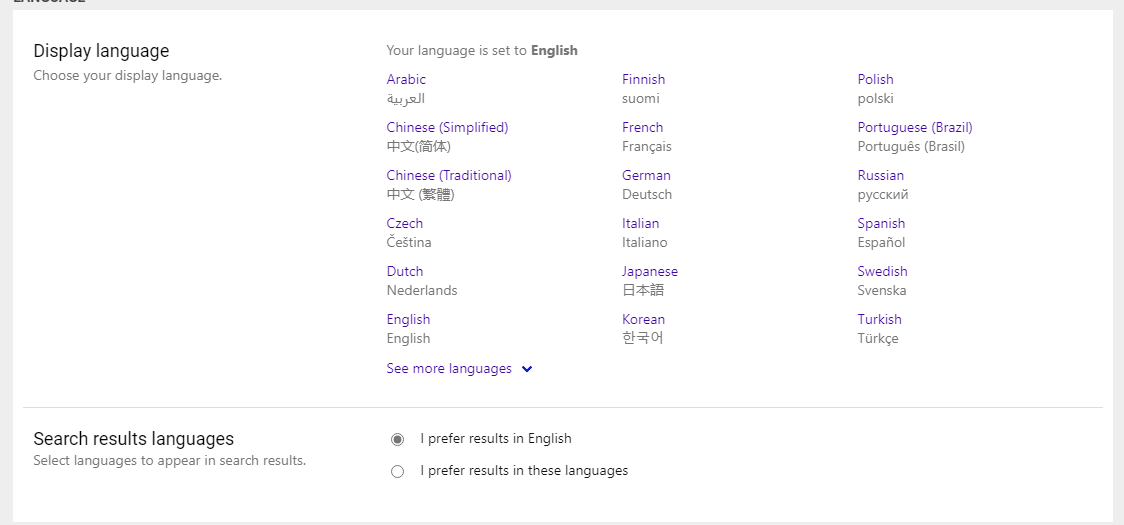Choose Dutch from the language list
1124x525 pixels.
click(x=405, y=272)
